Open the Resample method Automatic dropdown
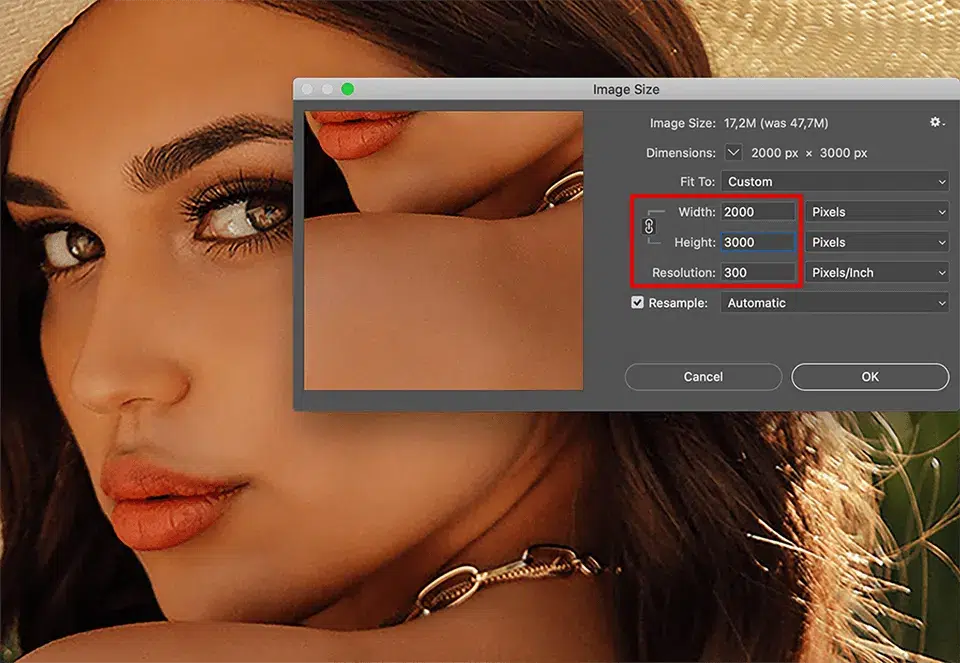Screen dimensions: 960x663 pos(834,302)
